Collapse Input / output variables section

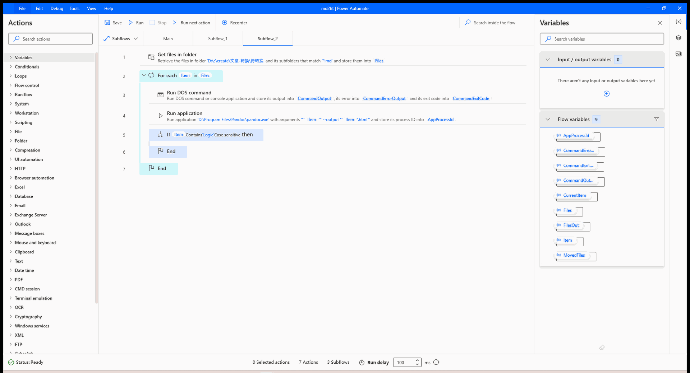(548, 59)
